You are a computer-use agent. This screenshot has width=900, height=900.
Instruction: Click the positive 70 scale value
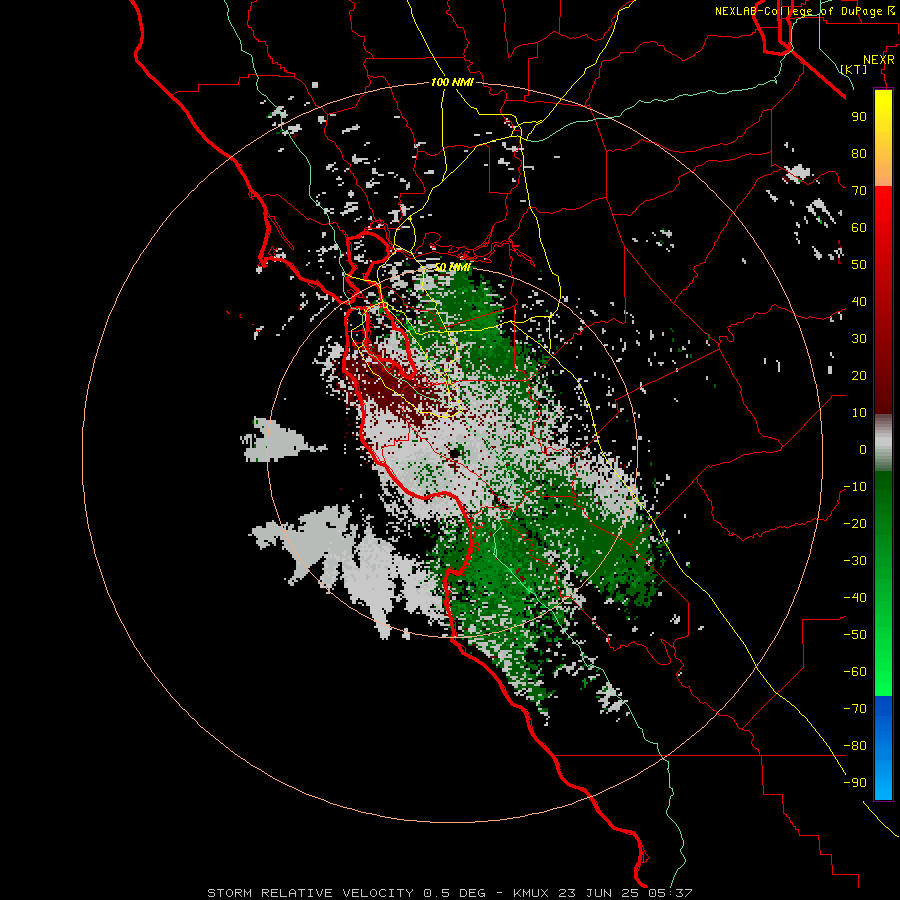[859, 191]
